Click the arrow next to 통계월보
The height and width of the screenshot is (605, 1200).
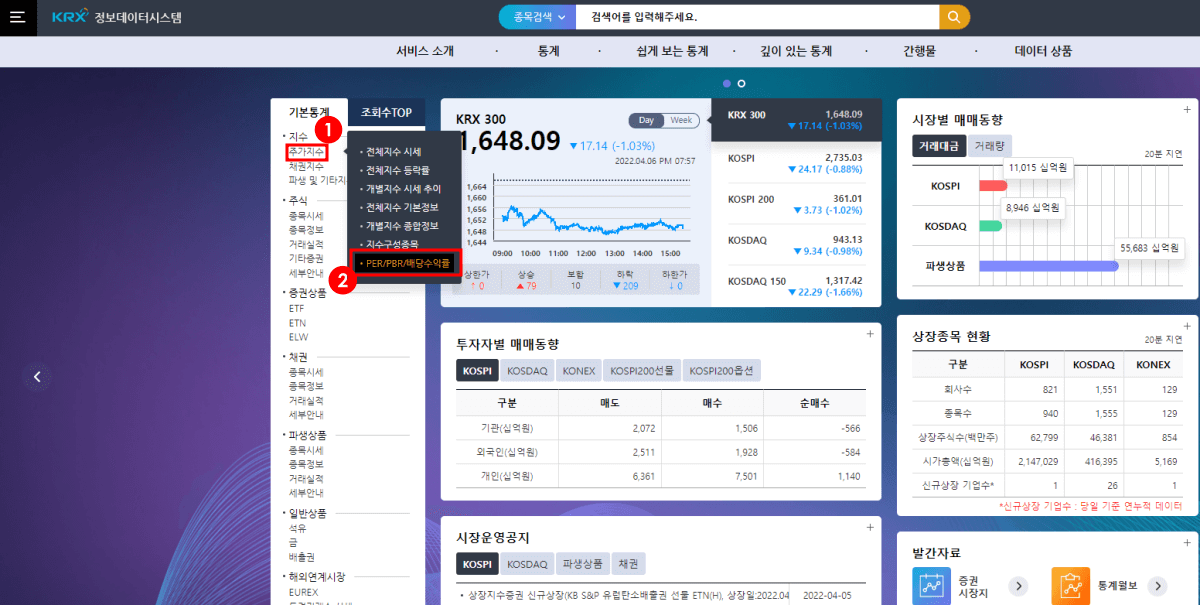(1157, 586)
